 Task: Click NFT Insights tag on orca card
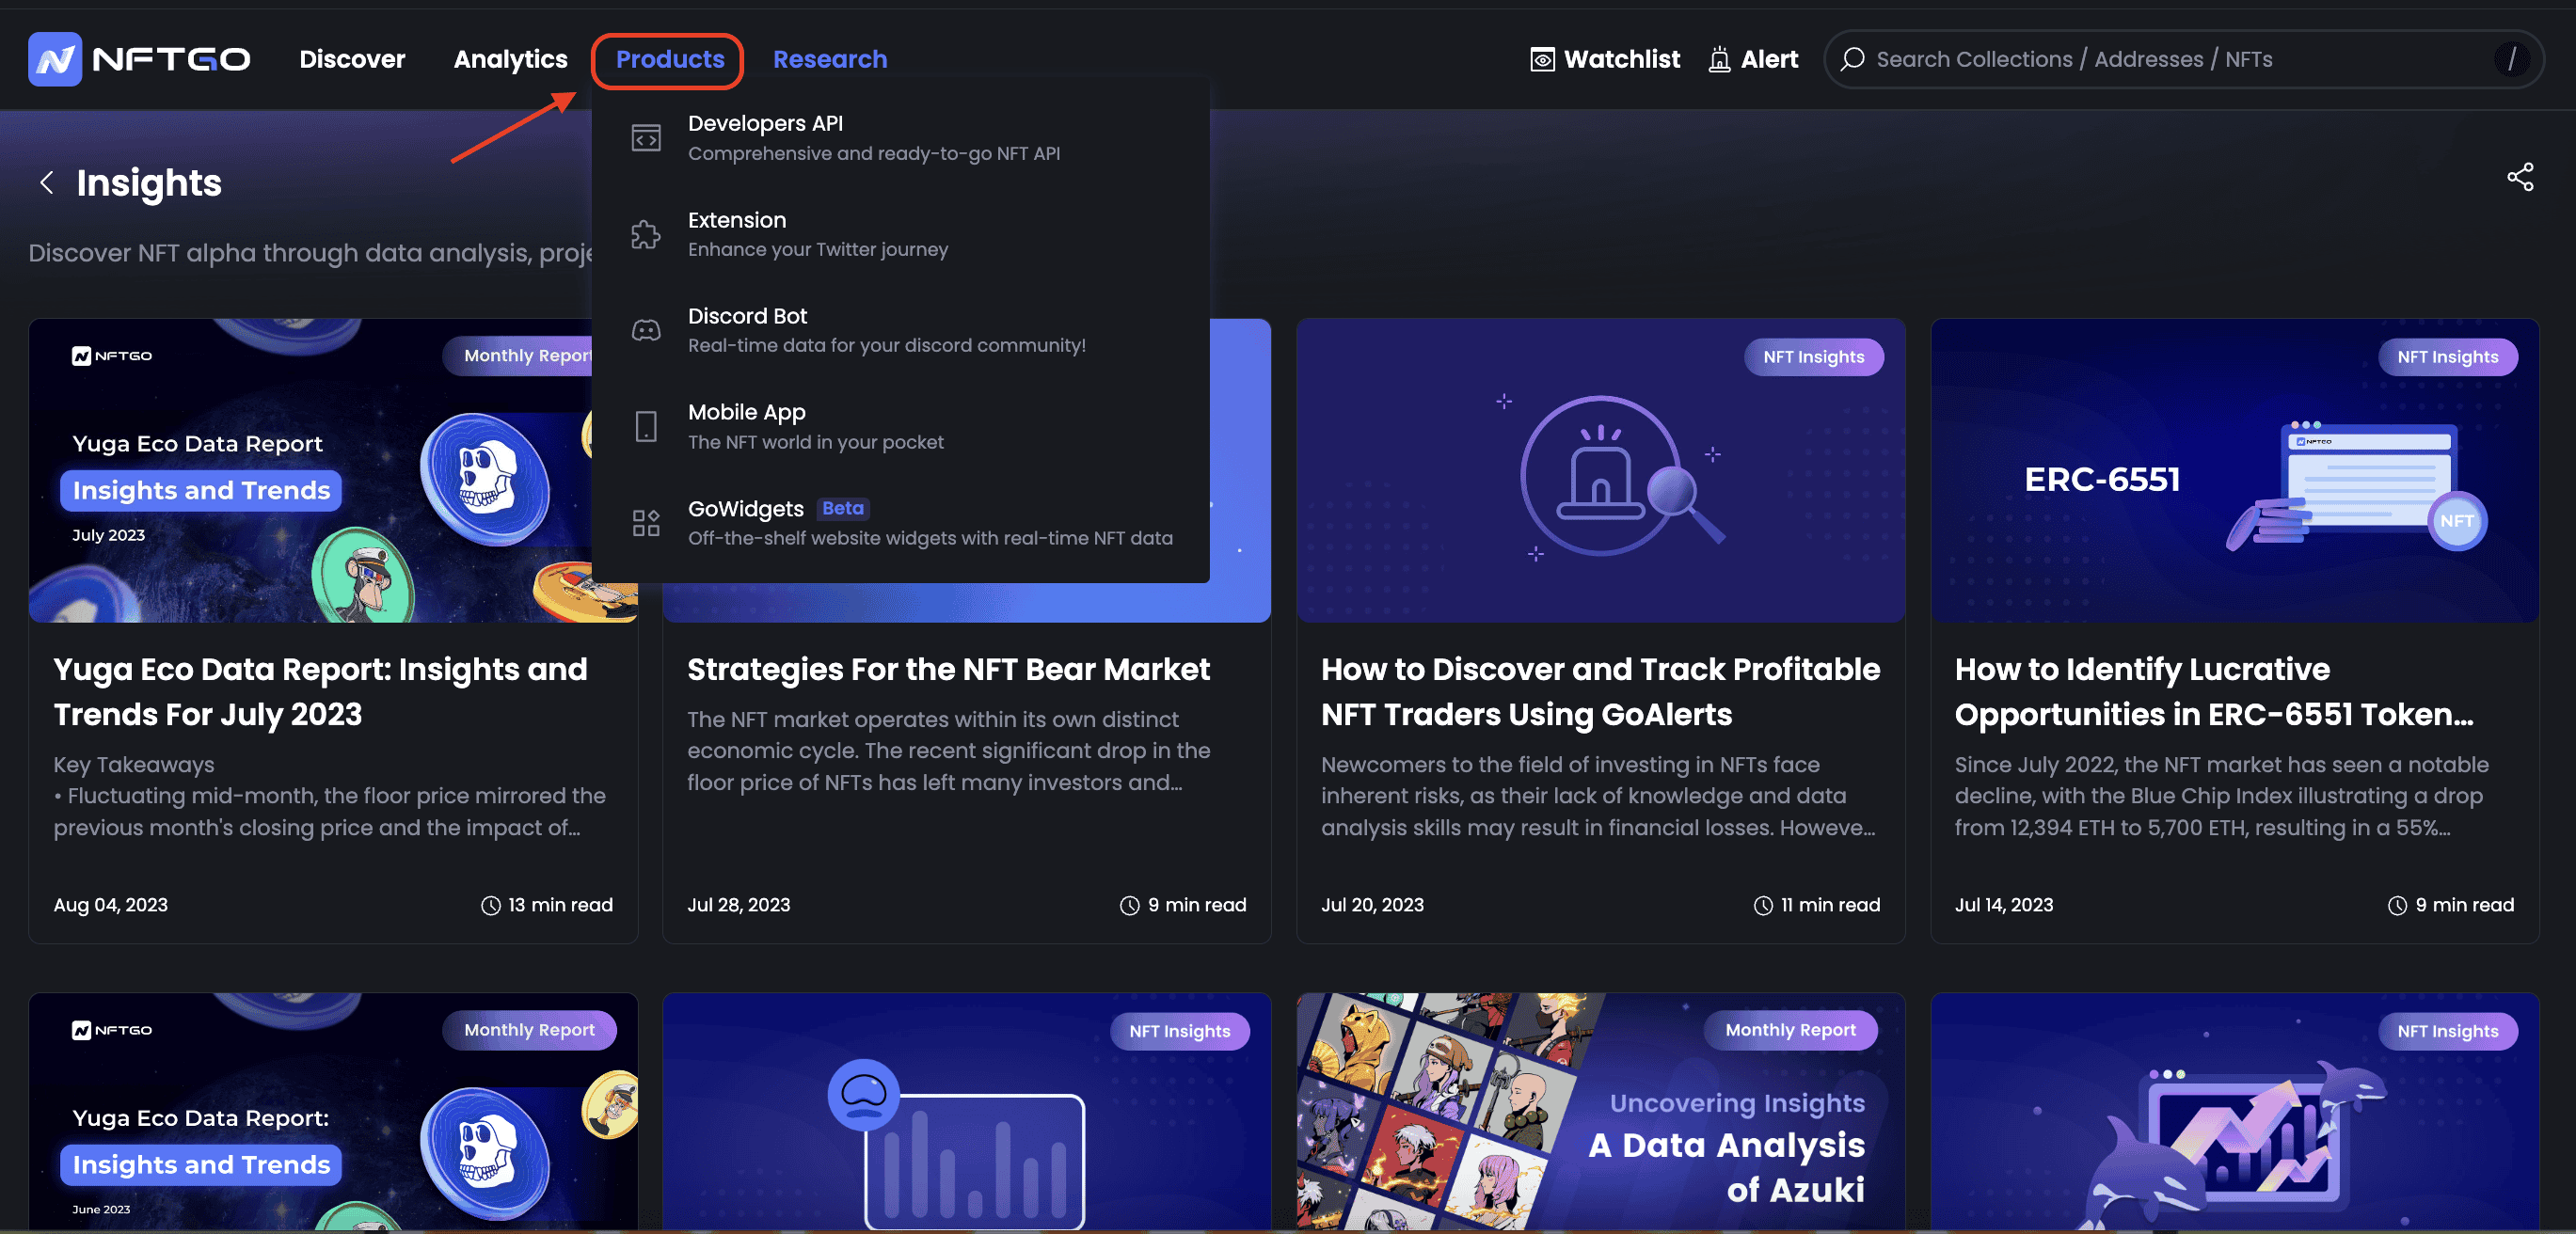pos(2447,1031)
